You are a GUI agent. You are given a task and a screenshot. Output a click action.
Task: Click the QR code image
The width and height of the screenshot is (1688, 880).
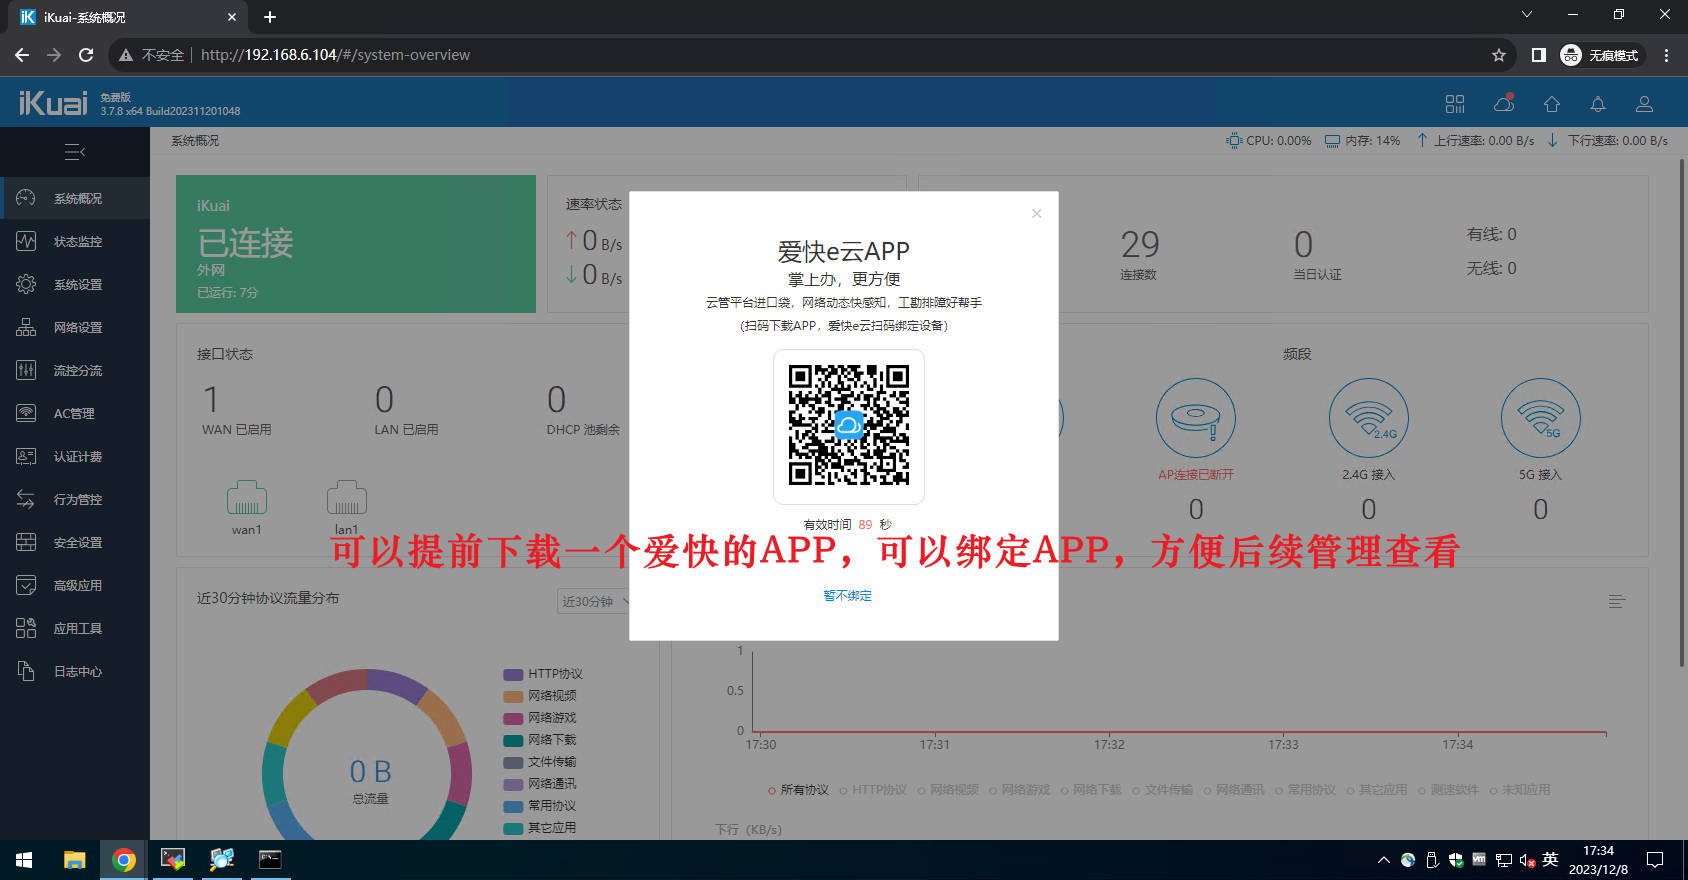[849, 425]
